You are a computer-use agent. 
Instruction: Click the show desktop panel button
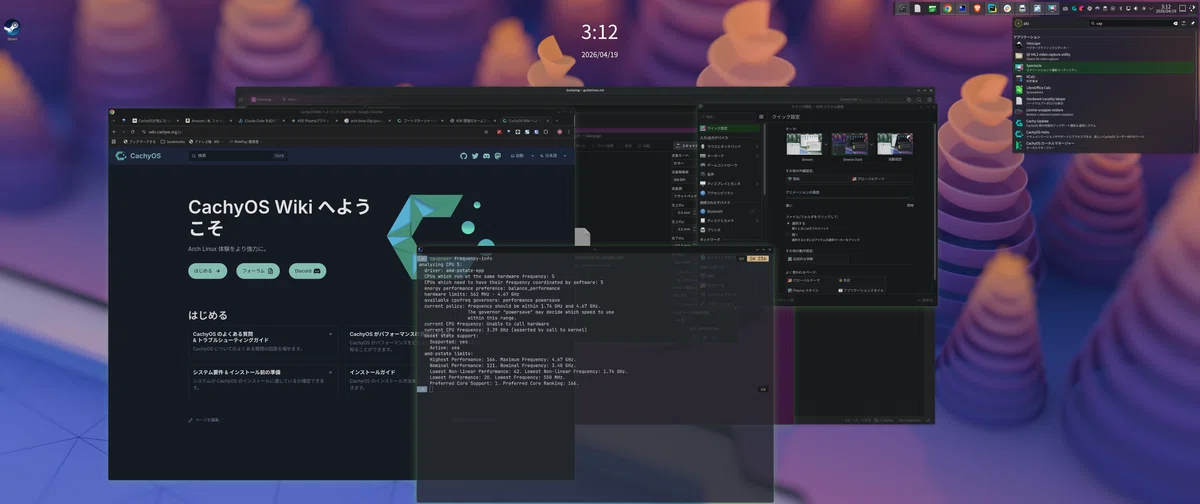pyautogui.click(x=1182, y=8)
